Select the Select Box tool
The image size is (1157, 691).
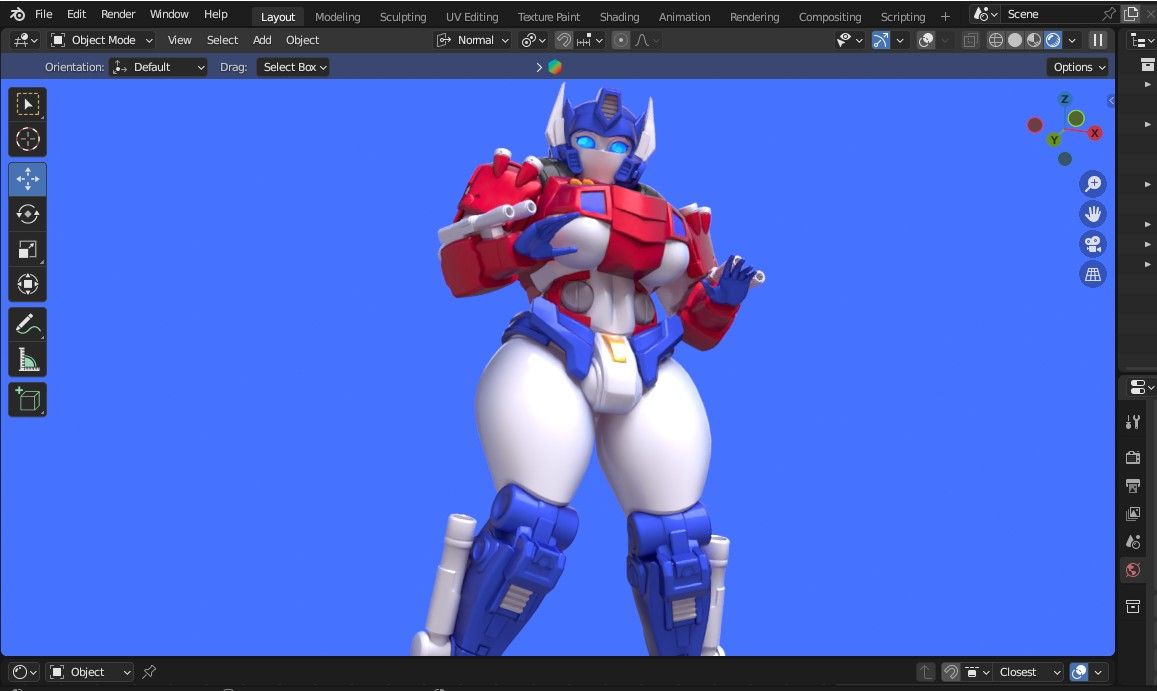[x=27, y=104]
